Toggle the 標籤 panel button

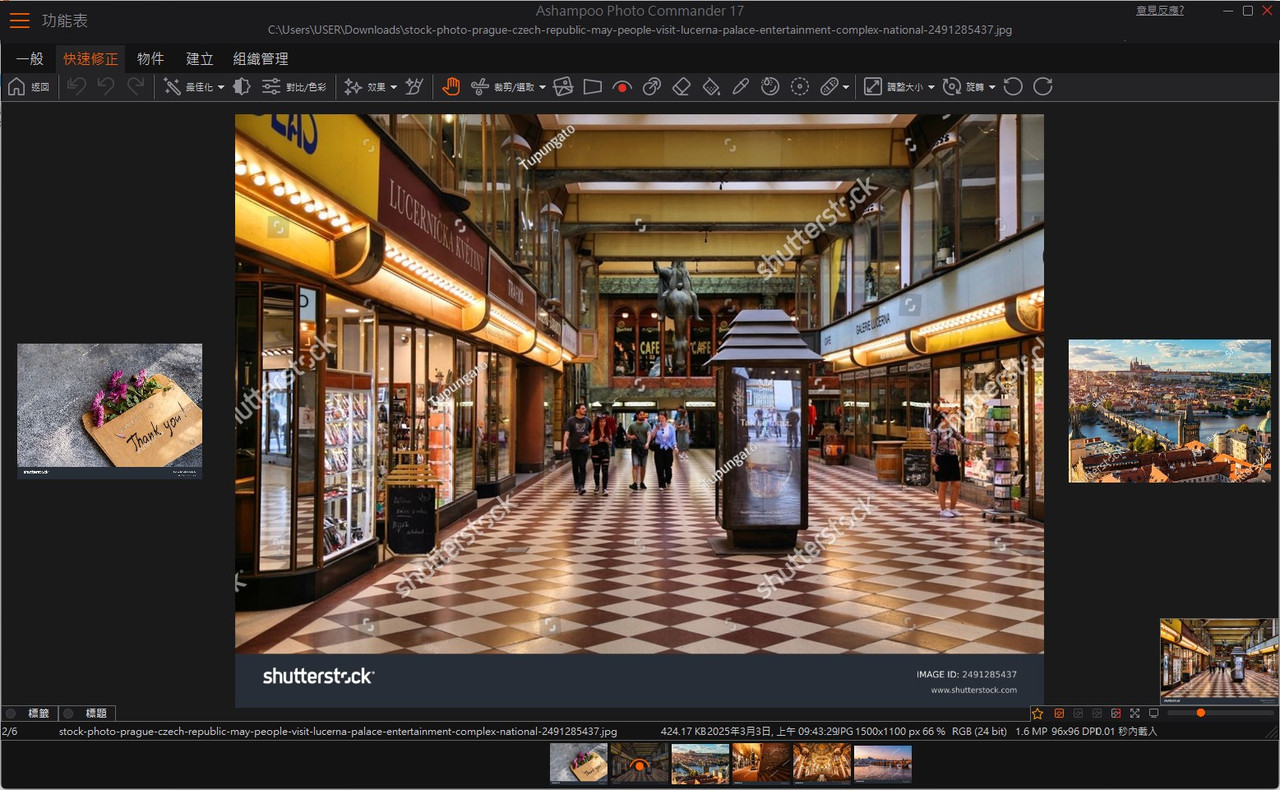coord(29,713)
